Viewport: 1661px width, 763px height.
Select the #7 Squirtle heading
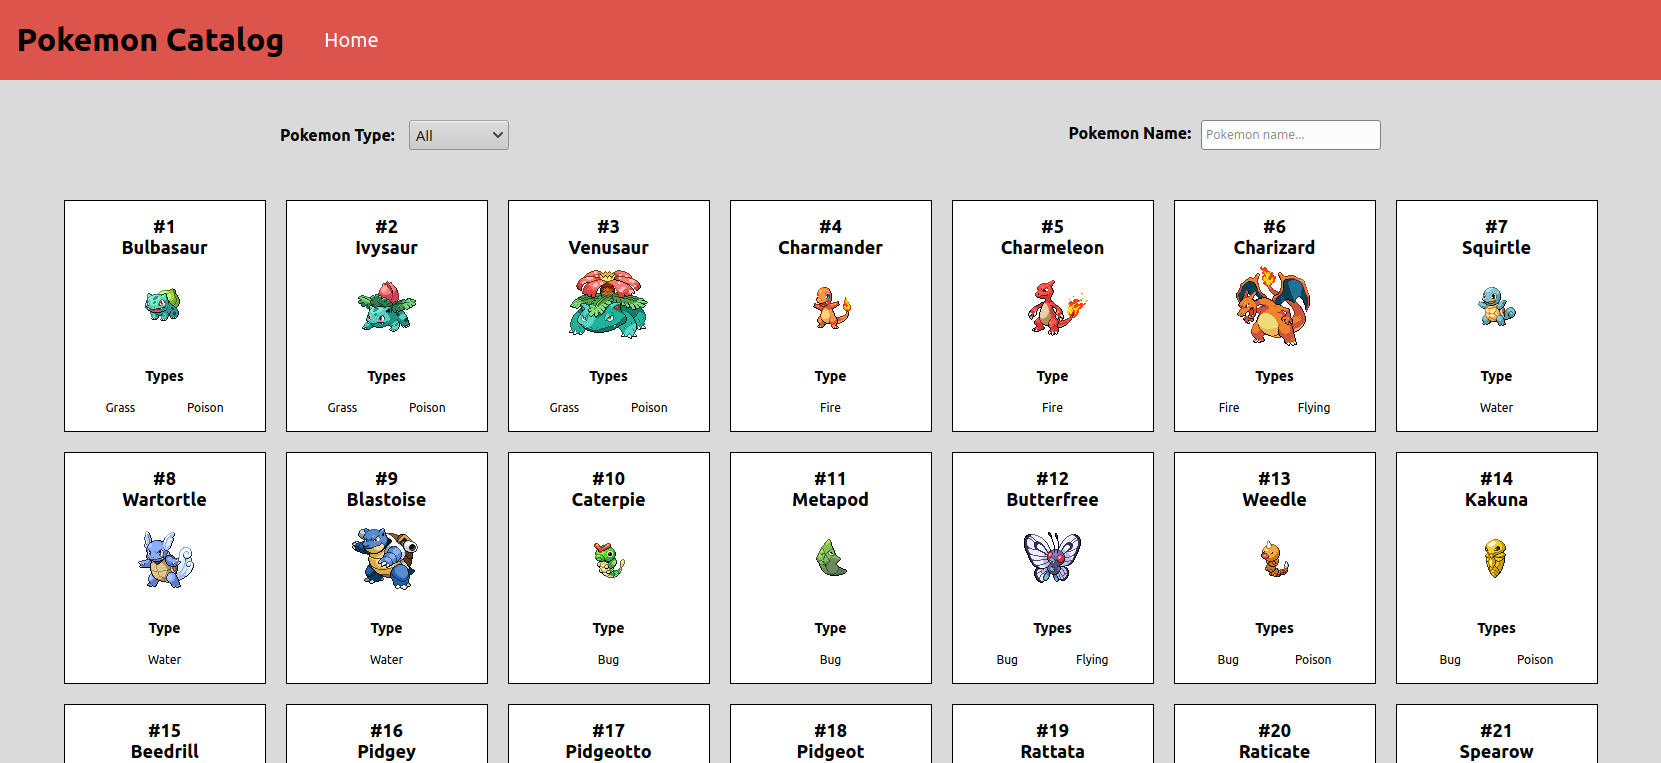click(x=1497, y=237)
